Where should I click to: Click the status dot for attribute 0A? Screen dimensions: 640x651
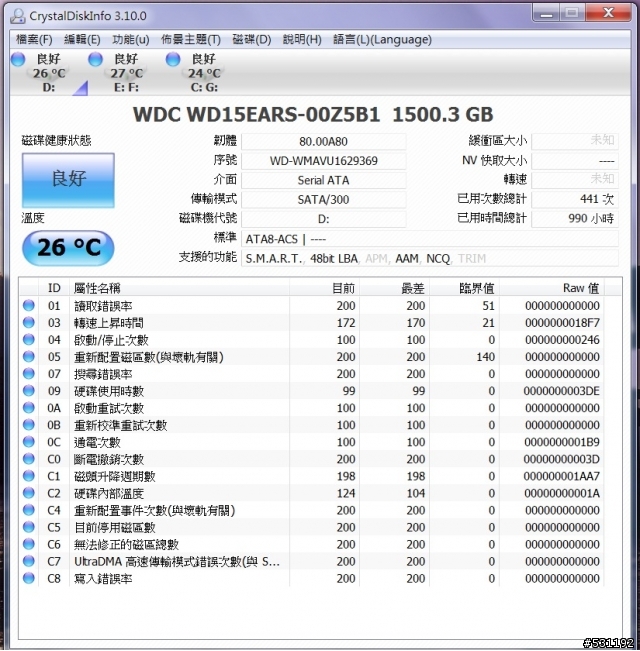pos(29,408)
